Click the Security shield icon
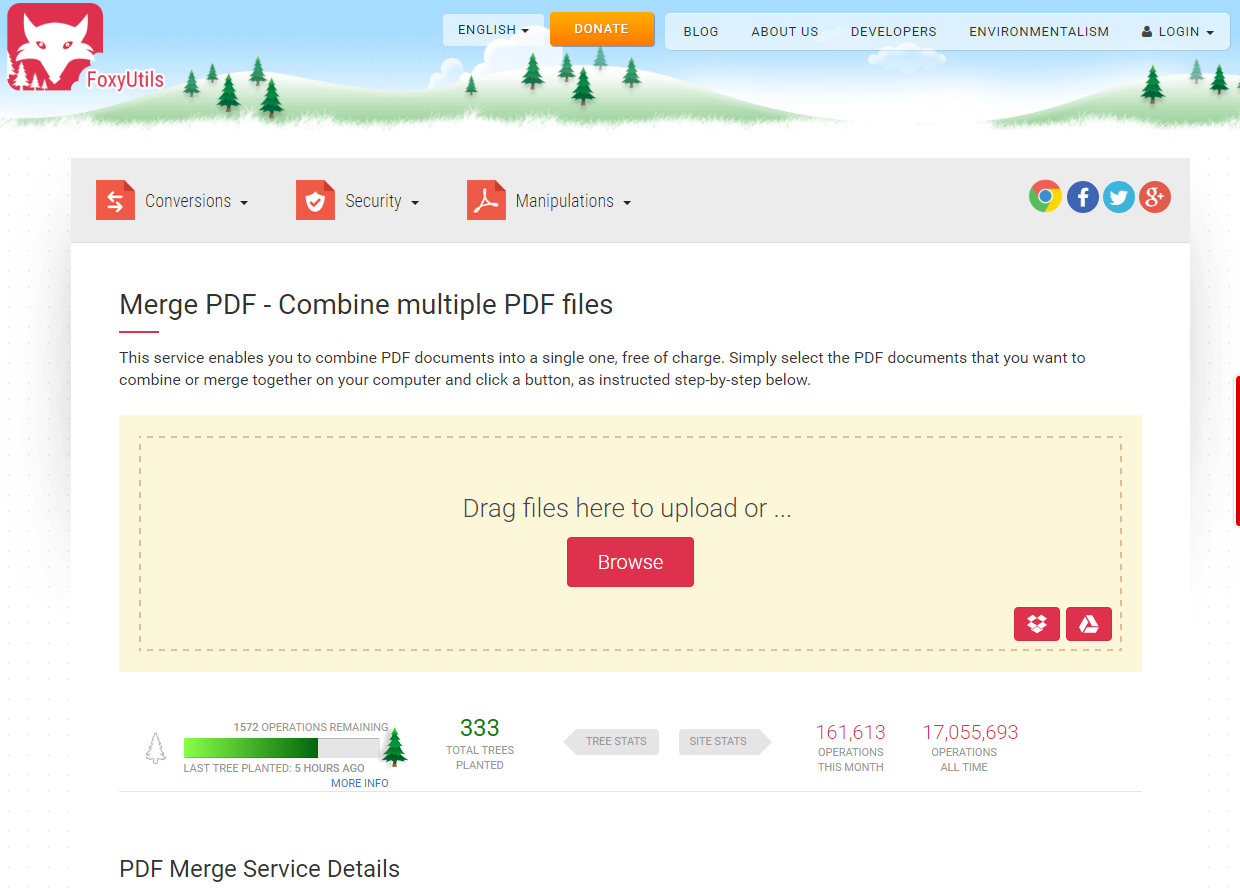The height and width of the screenshot is (888, 1240). coord(315,201)
